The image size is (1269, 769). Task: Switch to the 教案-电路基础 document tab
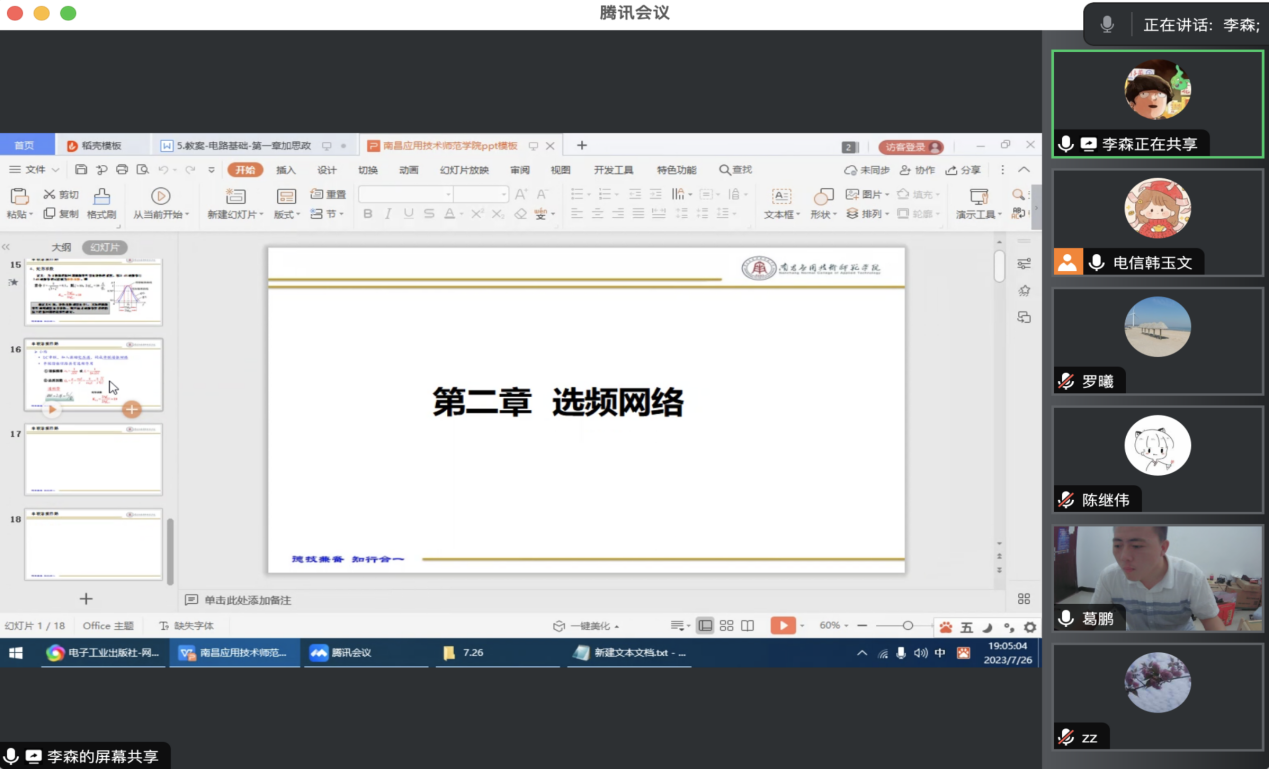[243, 146]
